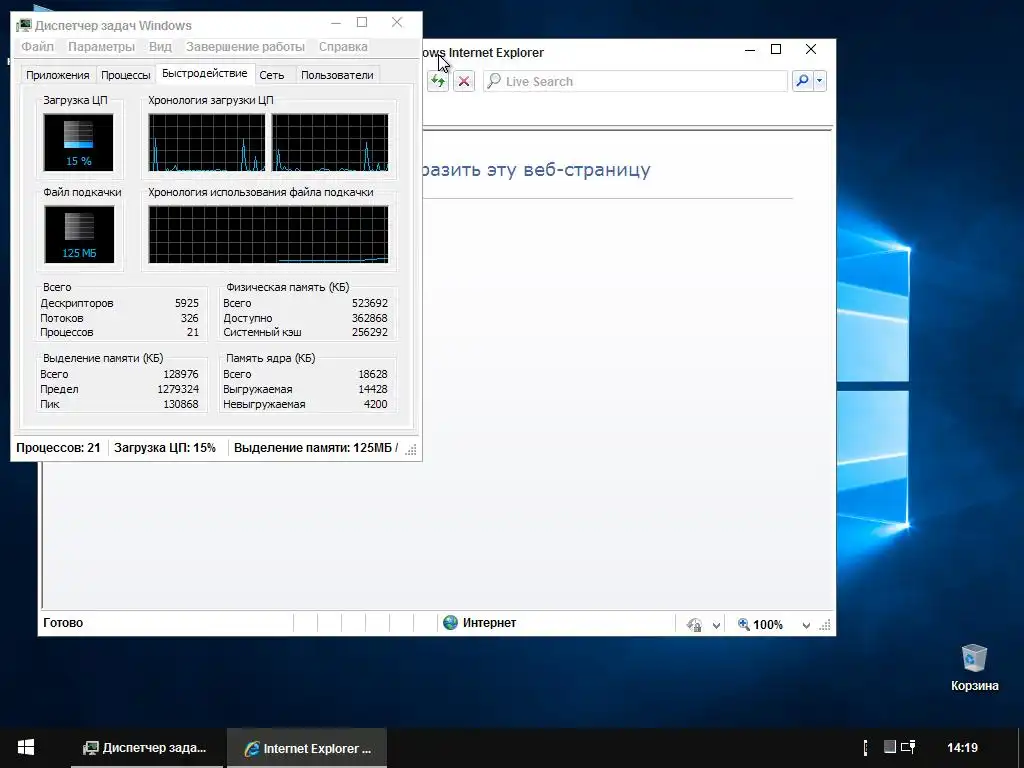
Task: Click the Выгружаемая value 14428
Action: 373,389
